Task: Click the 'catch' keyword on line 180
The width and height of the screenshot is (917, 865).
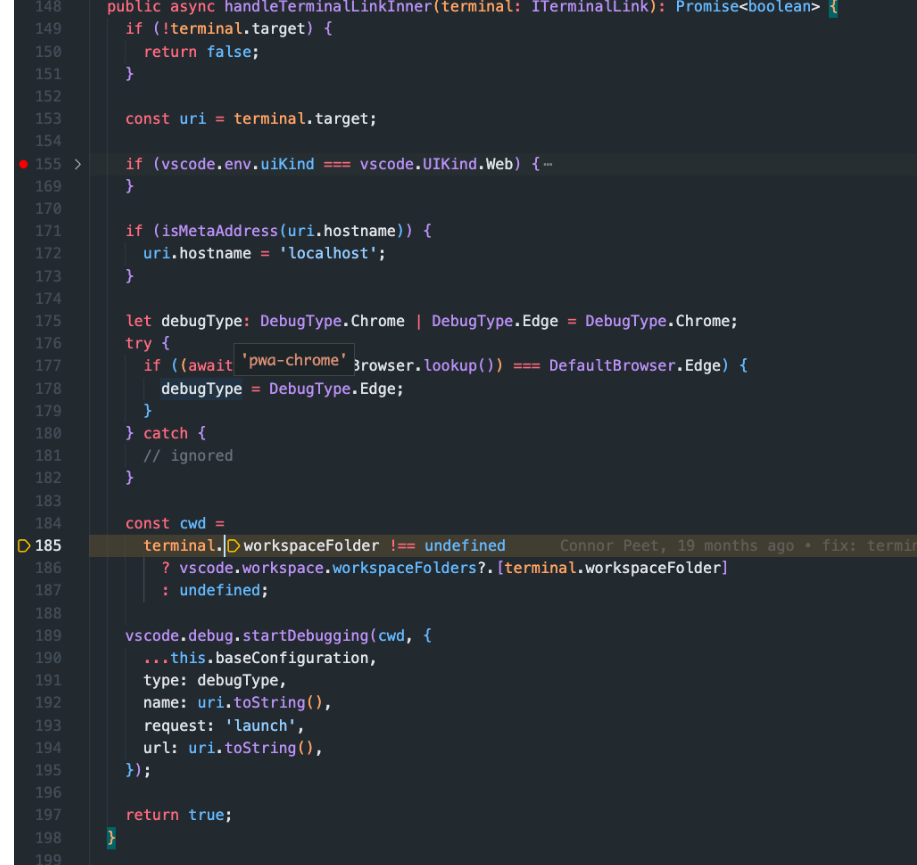Action: (166, 433)
